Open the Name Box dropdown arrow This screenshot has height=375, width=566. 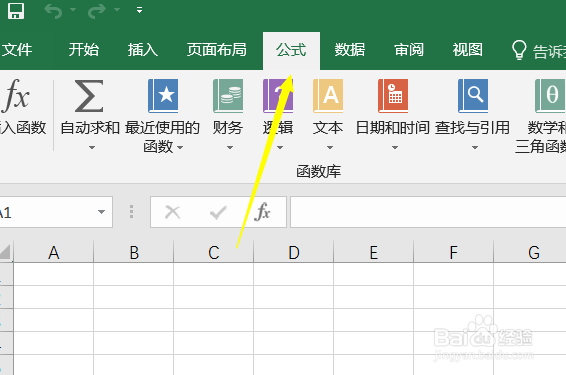[101, 212]
